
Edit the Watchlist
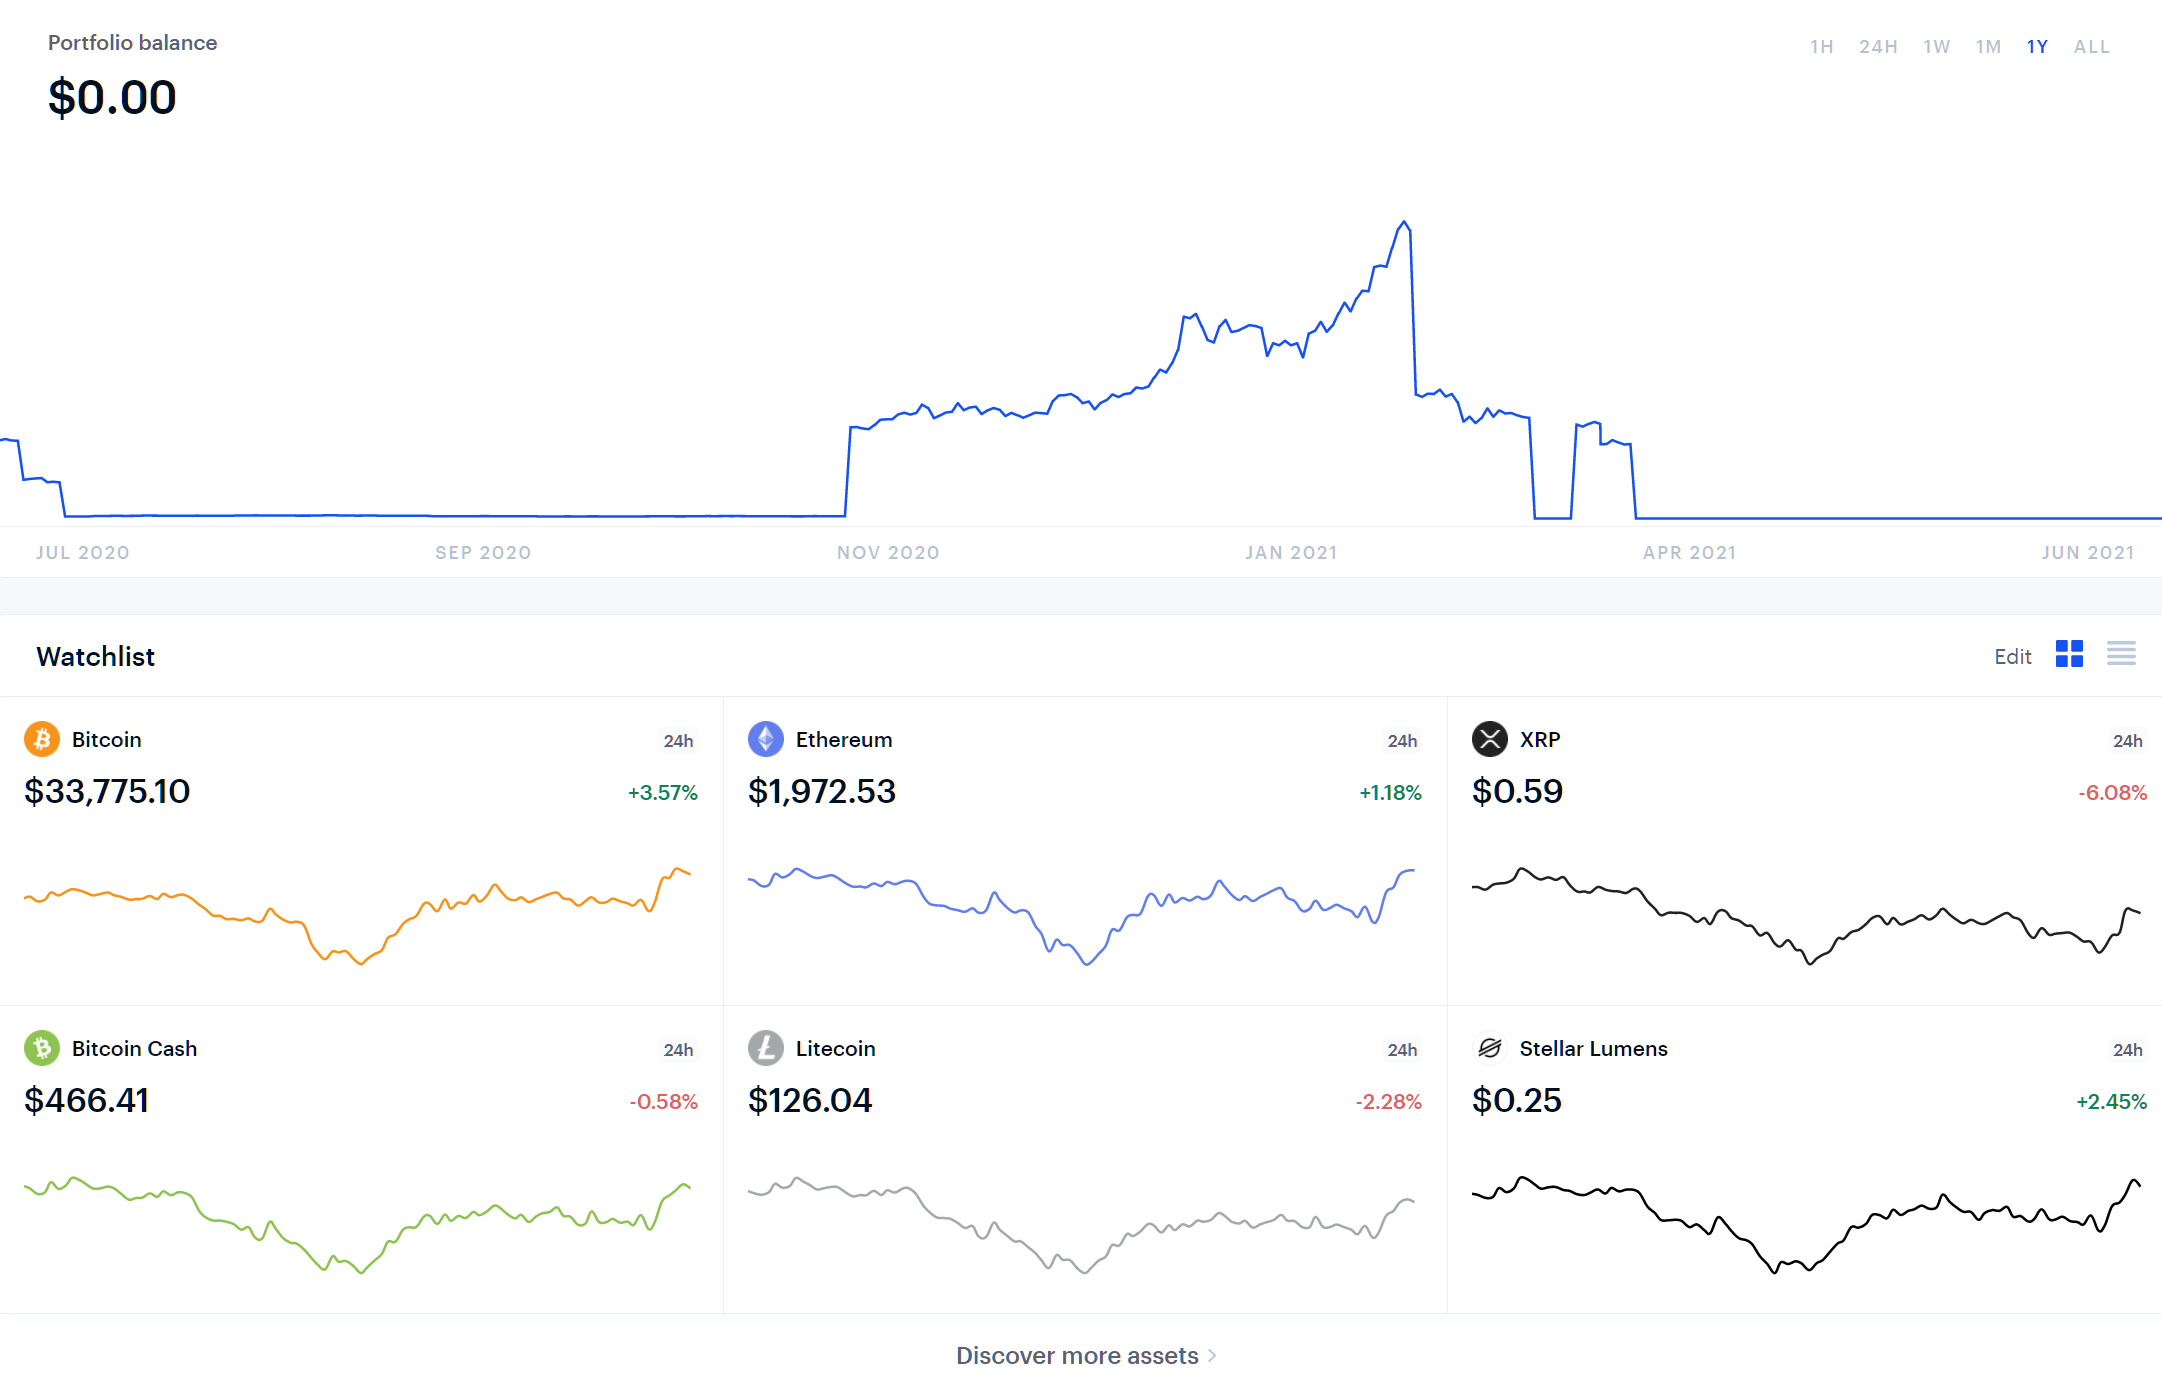(2012, 657)
